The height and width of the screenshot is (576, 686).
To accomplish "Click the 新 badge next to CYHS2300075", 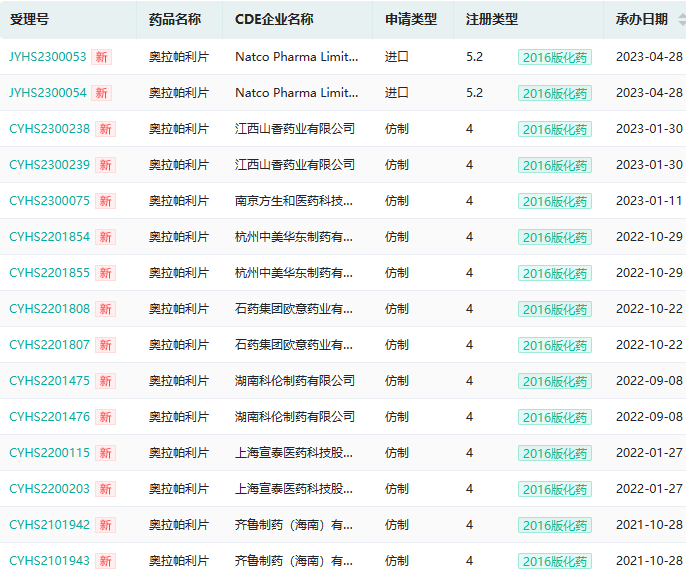I will click(x=105, y=201).
